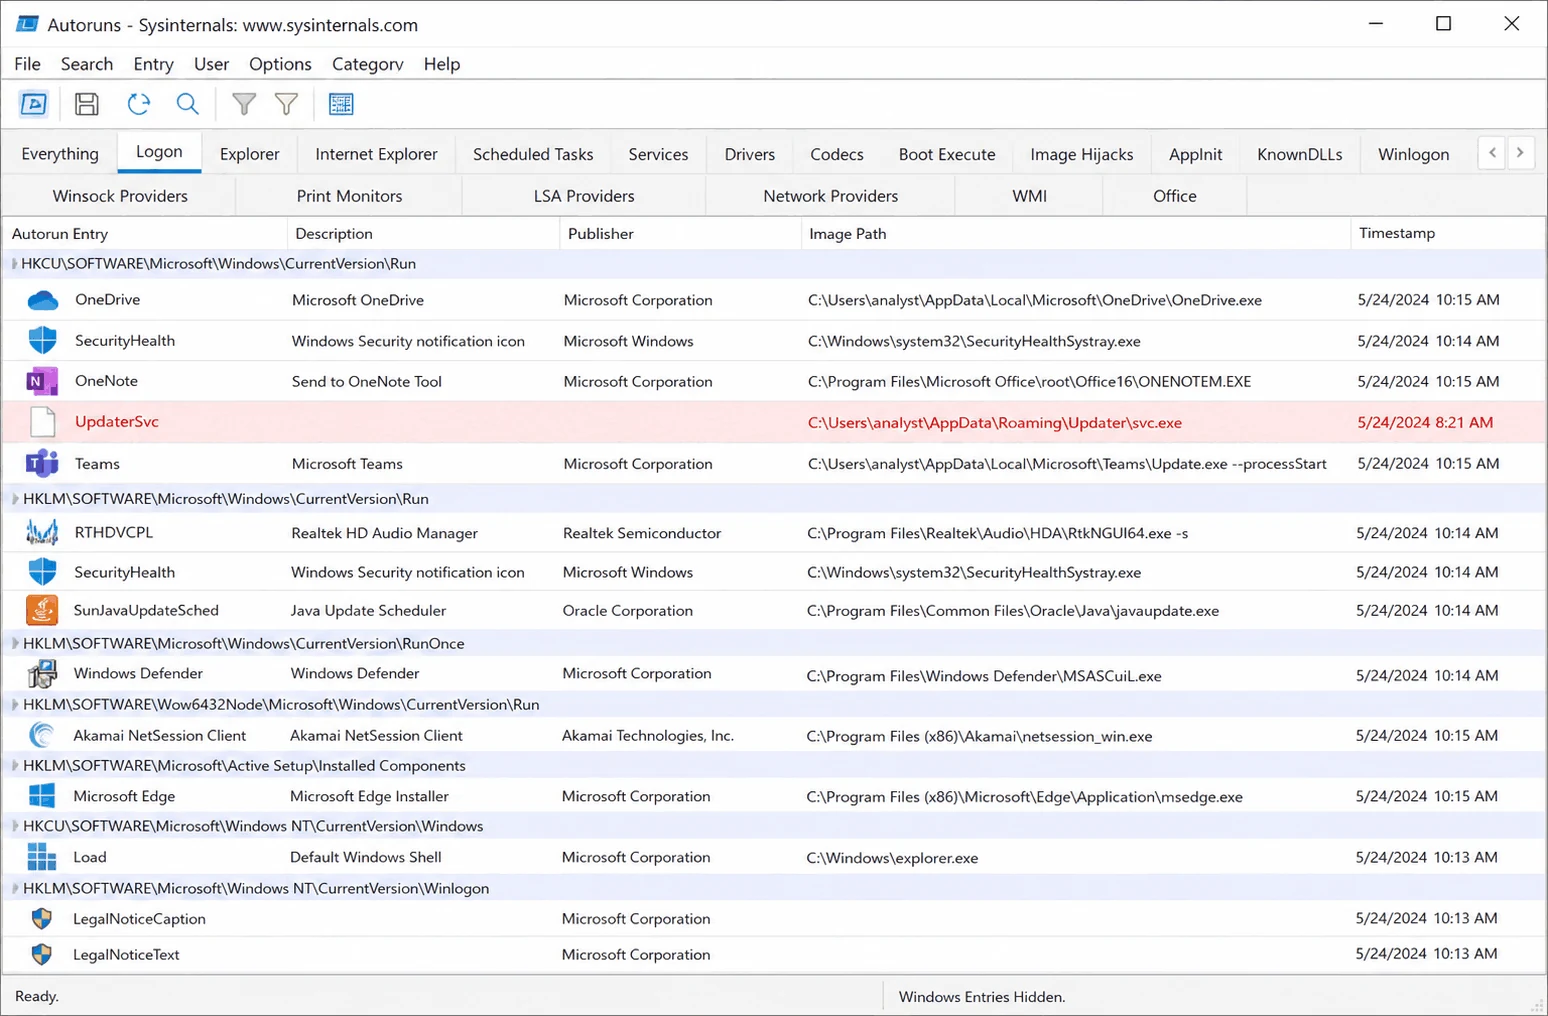The image size is (1548, 1016).
Task: Switch to the WMI tab
Action: (1029, 196)
